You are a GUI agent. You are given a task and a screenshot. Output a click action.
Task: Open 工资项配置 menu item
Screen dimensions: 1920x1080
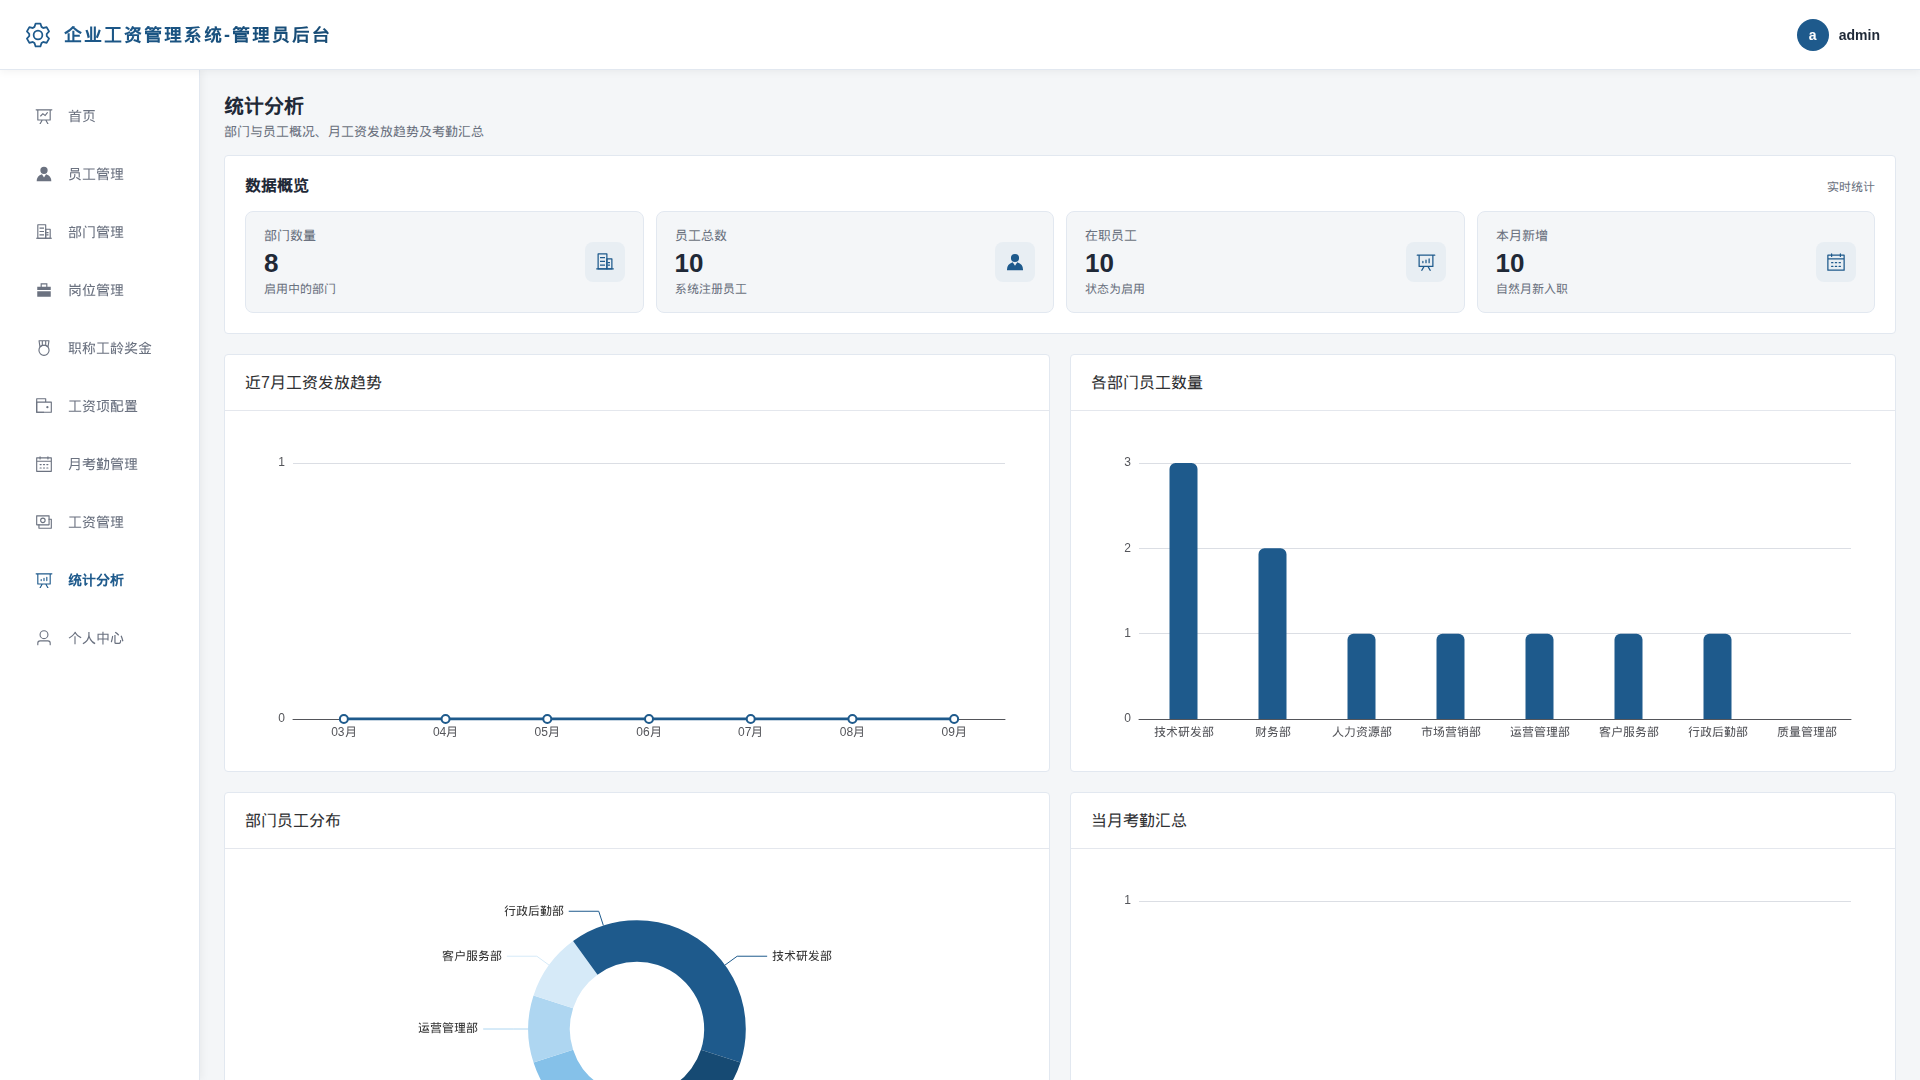[x=100, y=406]
